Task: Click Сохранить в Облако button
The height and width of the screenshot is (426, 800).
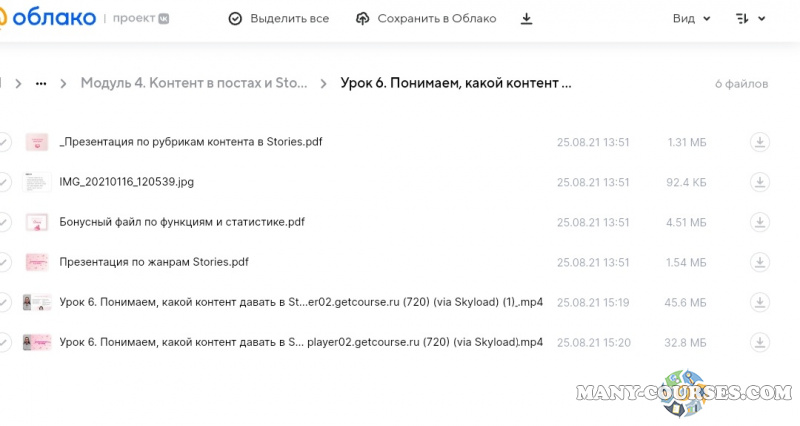Action: [x=426, y=19]
